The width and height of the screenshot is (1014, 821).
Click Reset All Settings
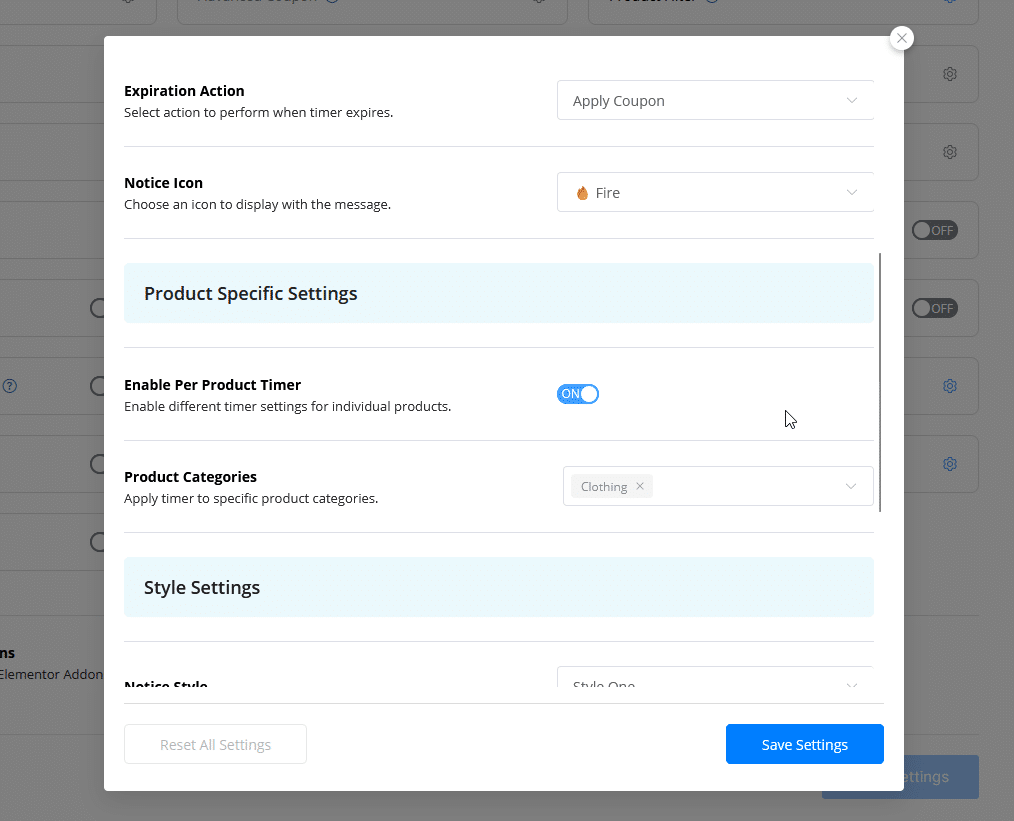[215, 744]
